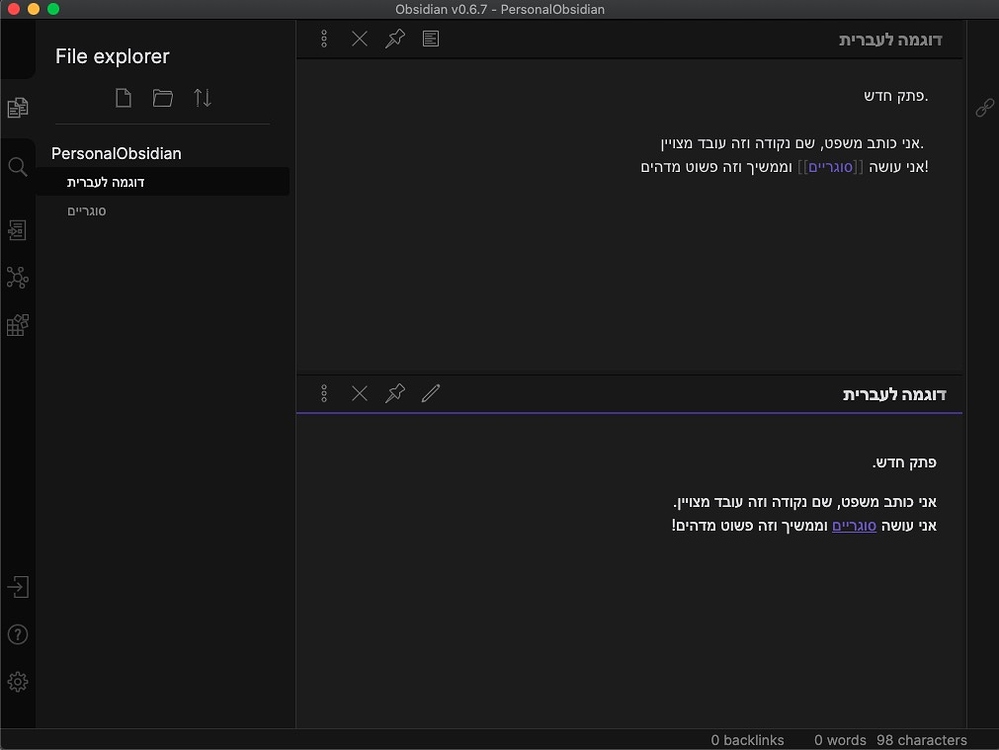Select the note דוגמה לעברית in file explorer

[x=162, y=182]
